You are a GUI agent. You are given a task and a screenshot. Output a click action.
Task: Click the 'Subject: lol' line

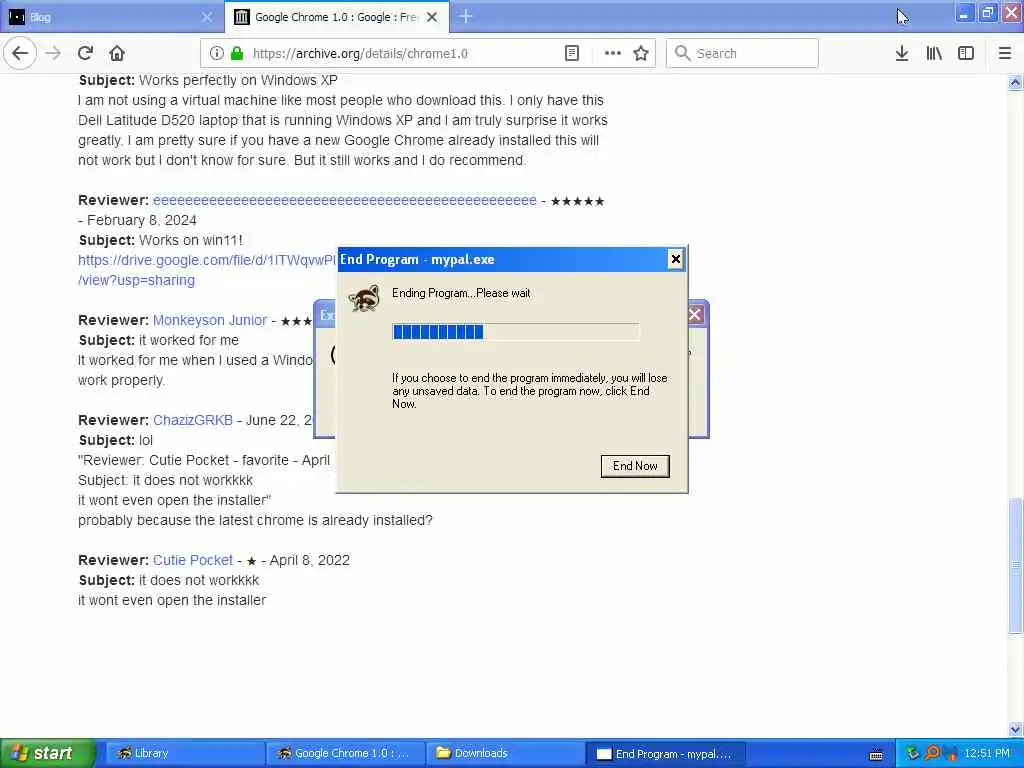click(116, 440)
